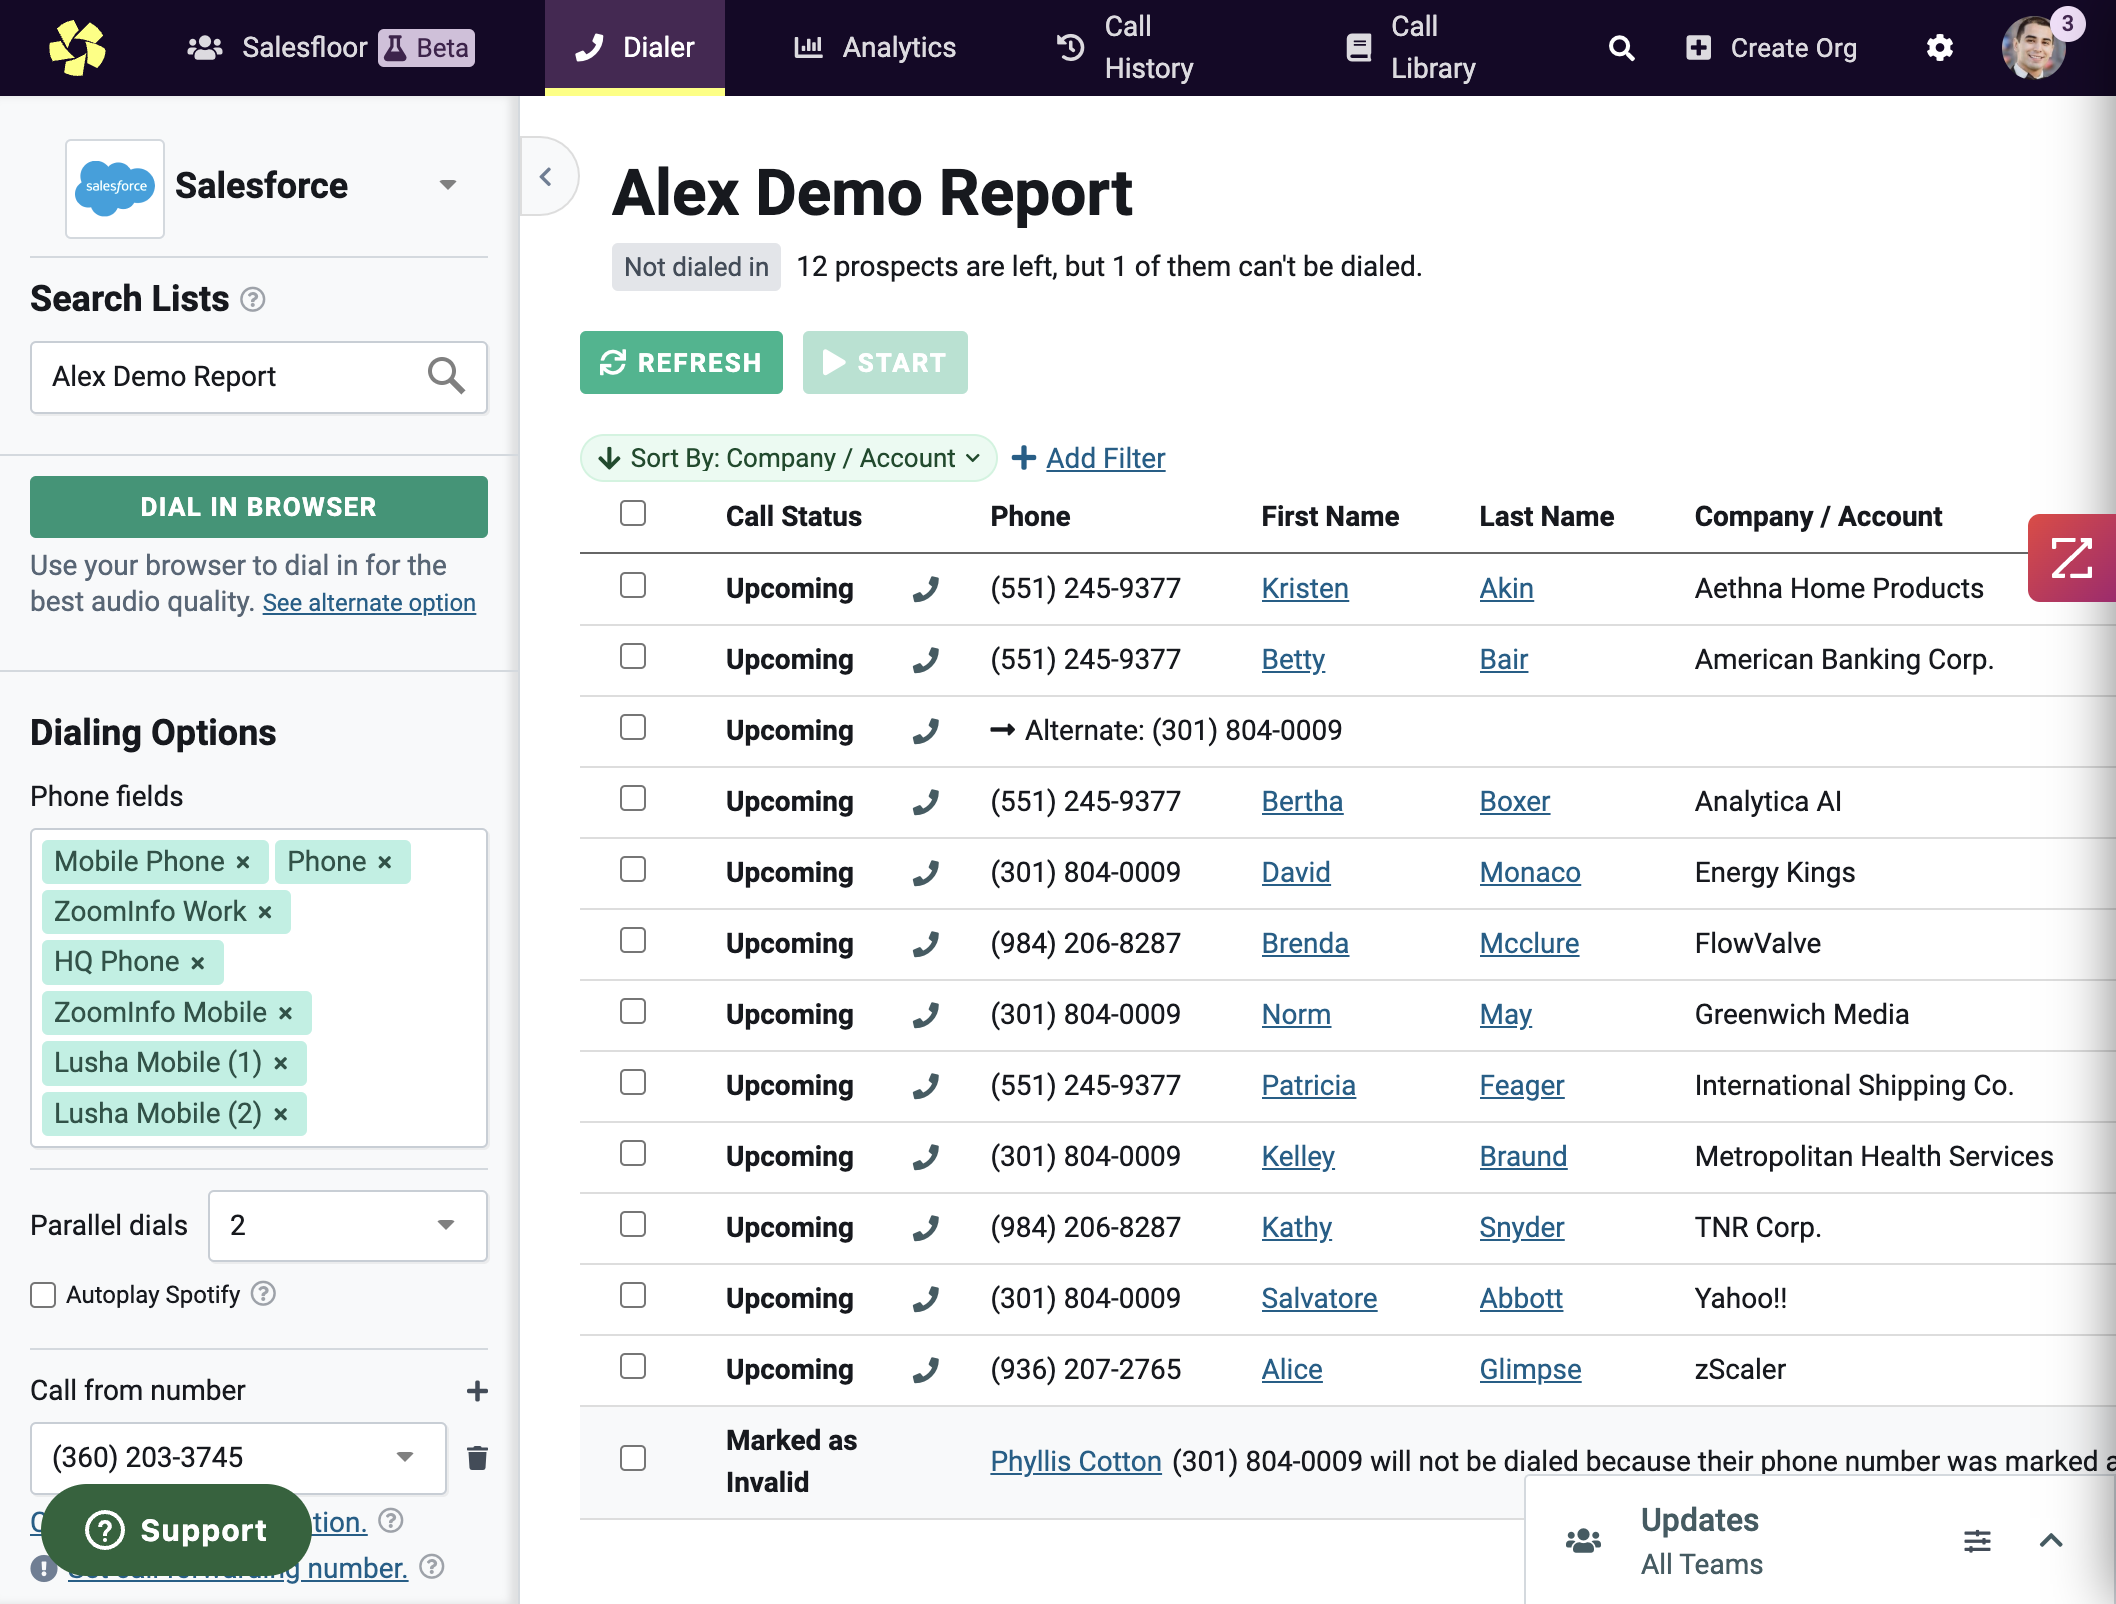The image size is (2116, 1604).
Task: Click the REFRESH button
Action: (681, 362)
